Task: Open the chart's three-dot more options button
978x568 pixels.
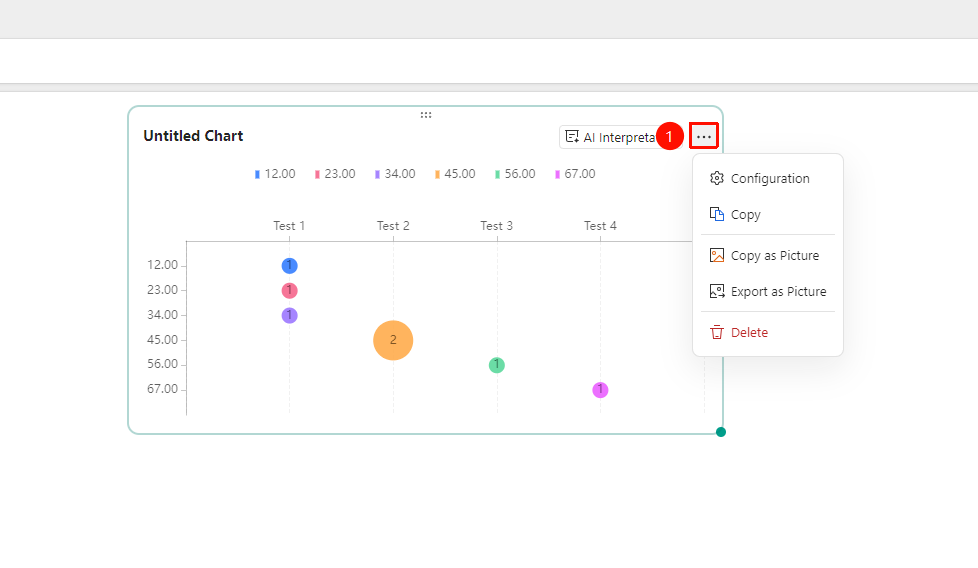Action: [704, 137]
